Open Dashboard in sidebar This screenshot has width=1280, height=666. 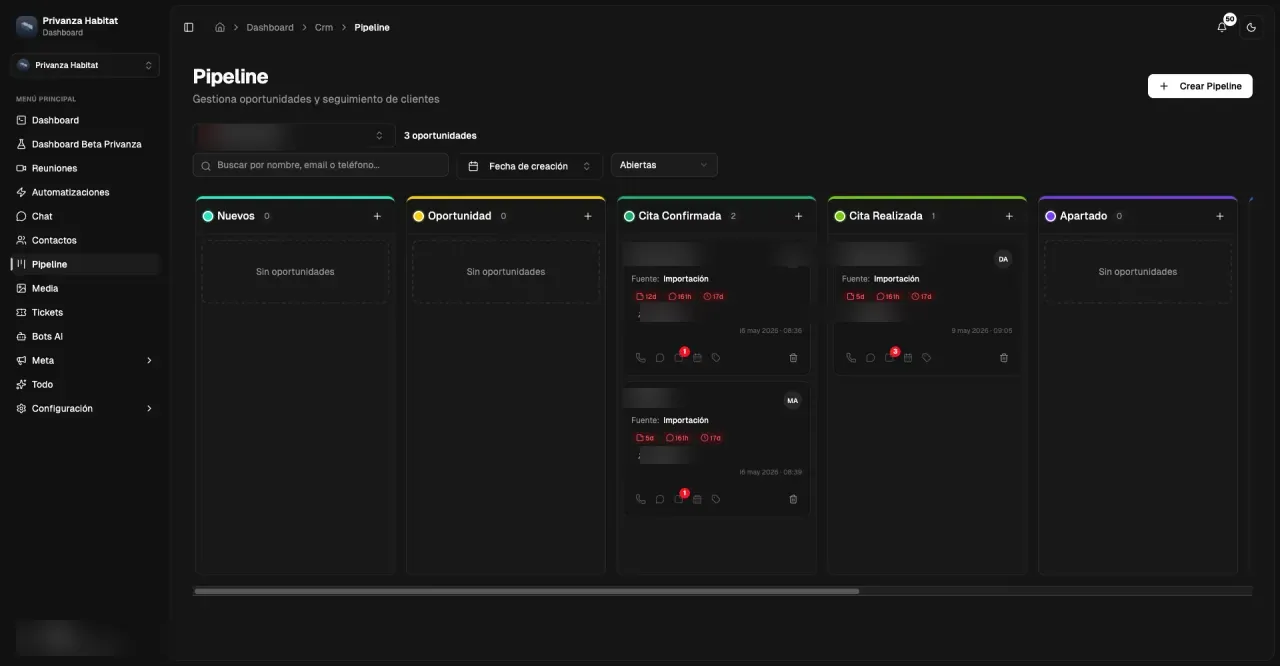coord(85,120)
